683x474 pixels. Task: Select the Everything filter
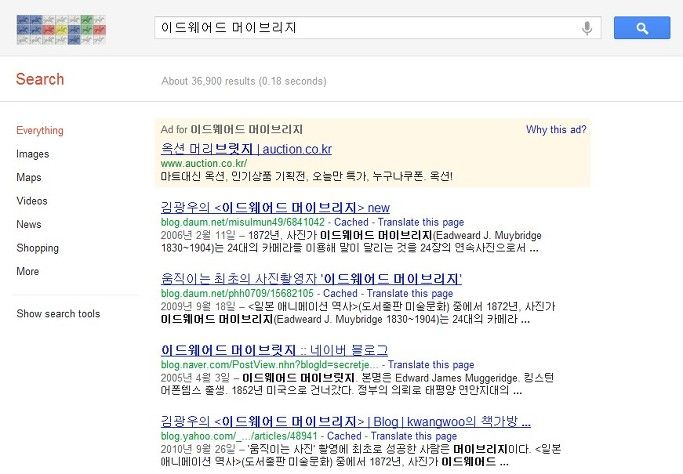tap(40, 130)
